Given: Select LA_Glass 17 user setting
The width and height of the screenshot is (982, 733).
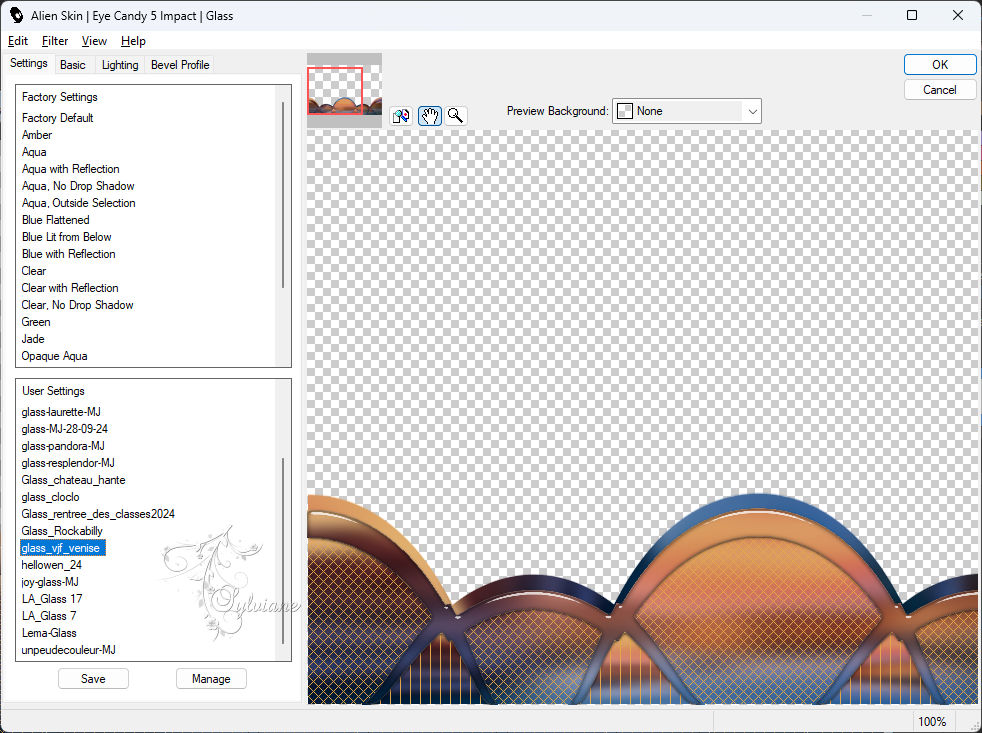Looking at the screenshot, I should tap(52, 598).
